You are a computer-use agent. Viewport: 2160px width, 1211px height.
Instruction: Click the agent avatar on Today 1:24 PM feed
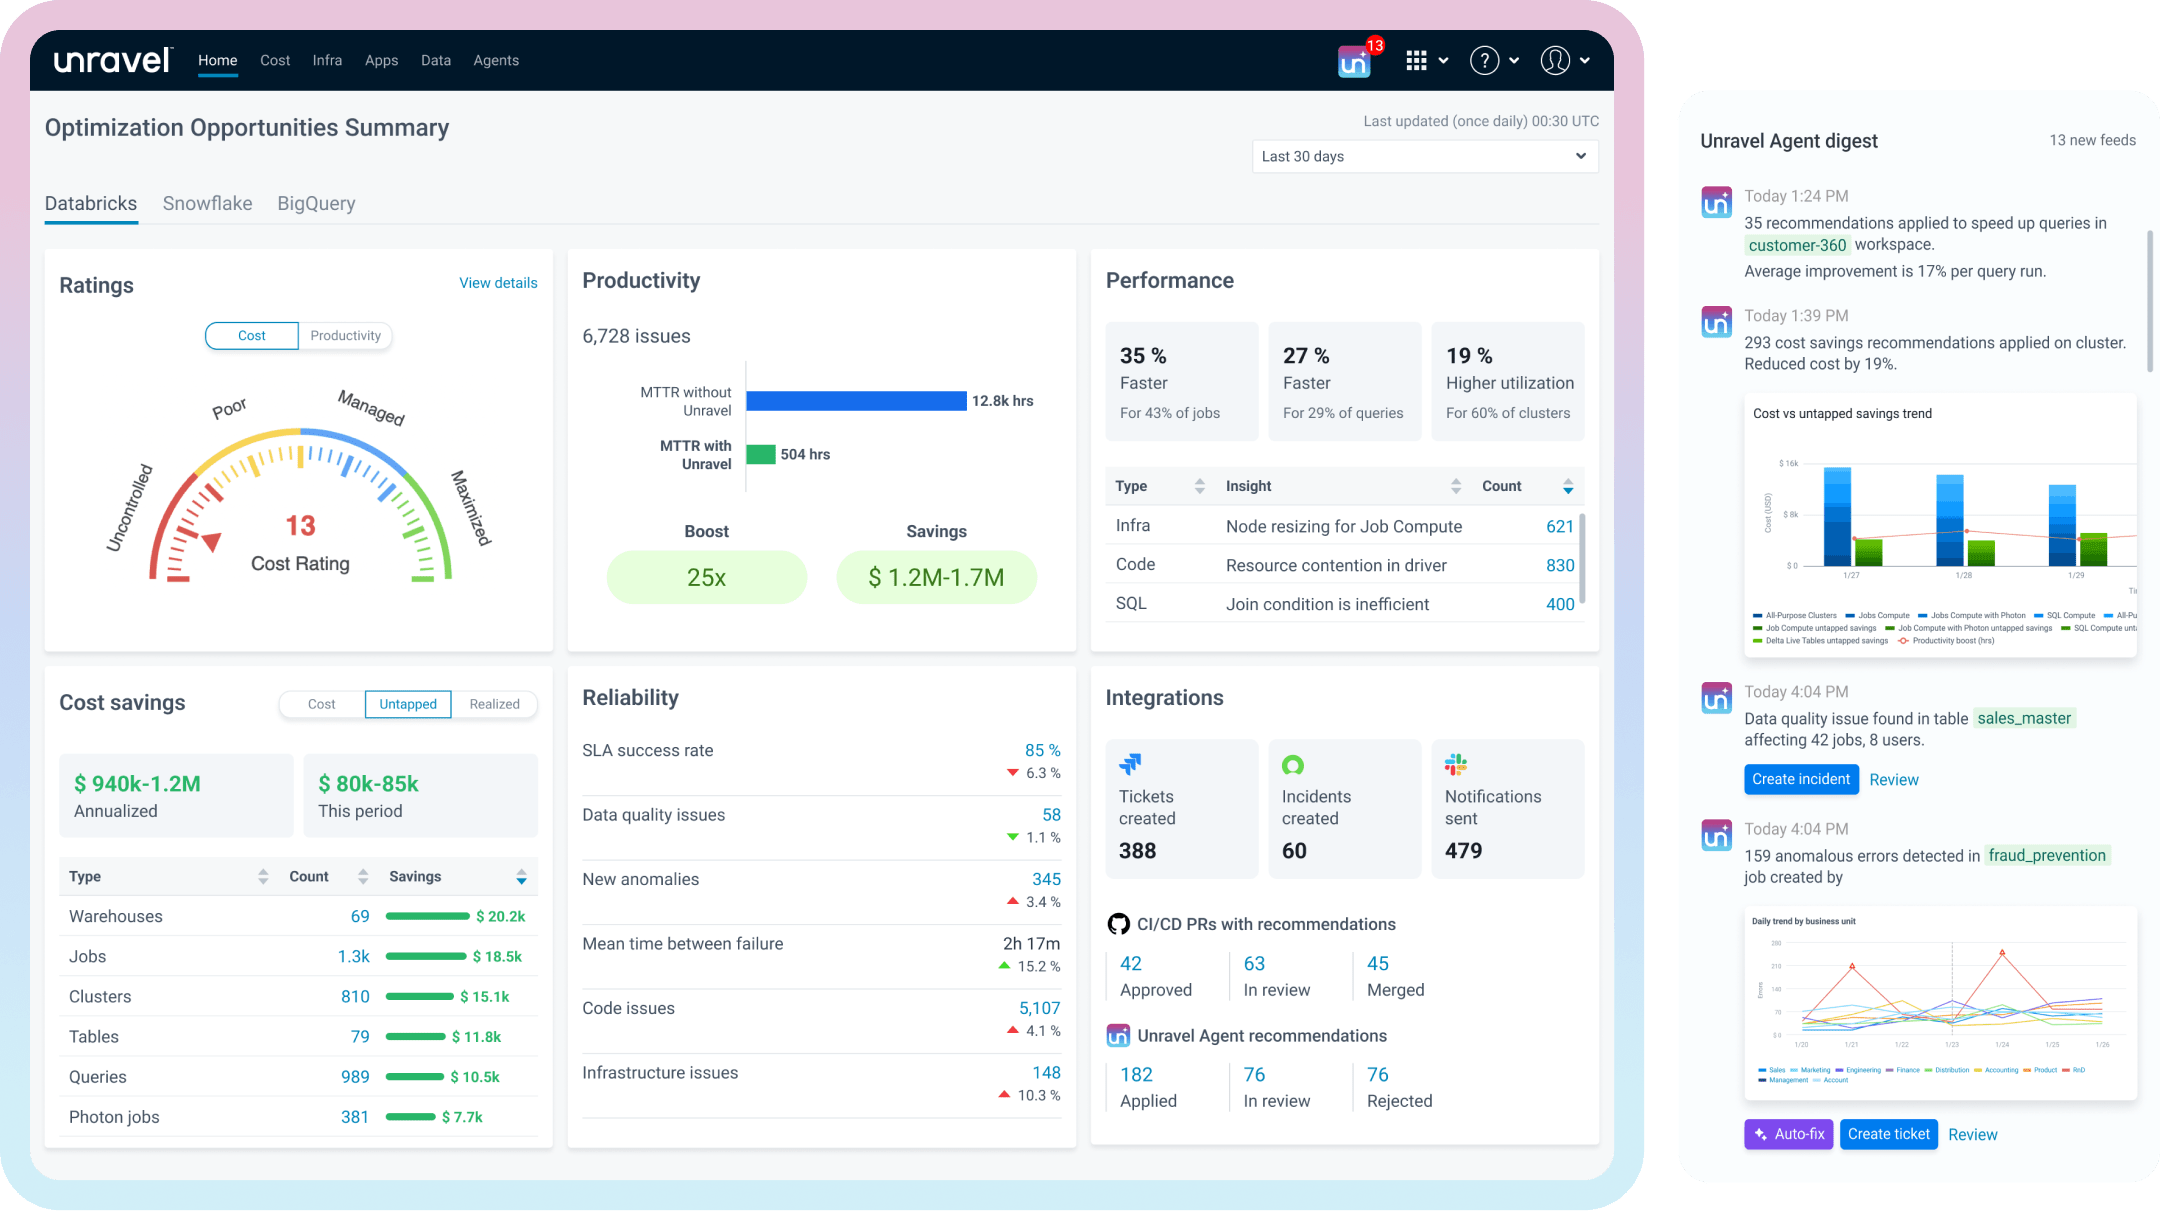[x=1717, y=202]
